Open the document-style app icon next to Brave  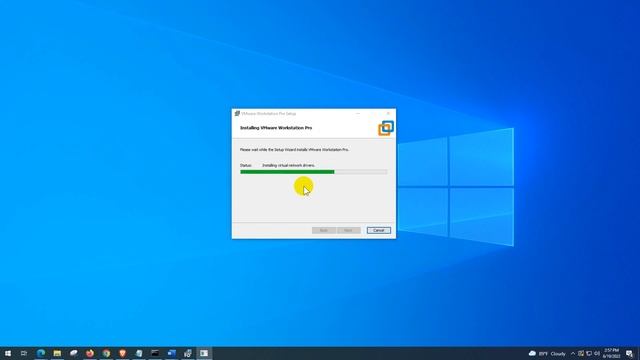point(139,353)
